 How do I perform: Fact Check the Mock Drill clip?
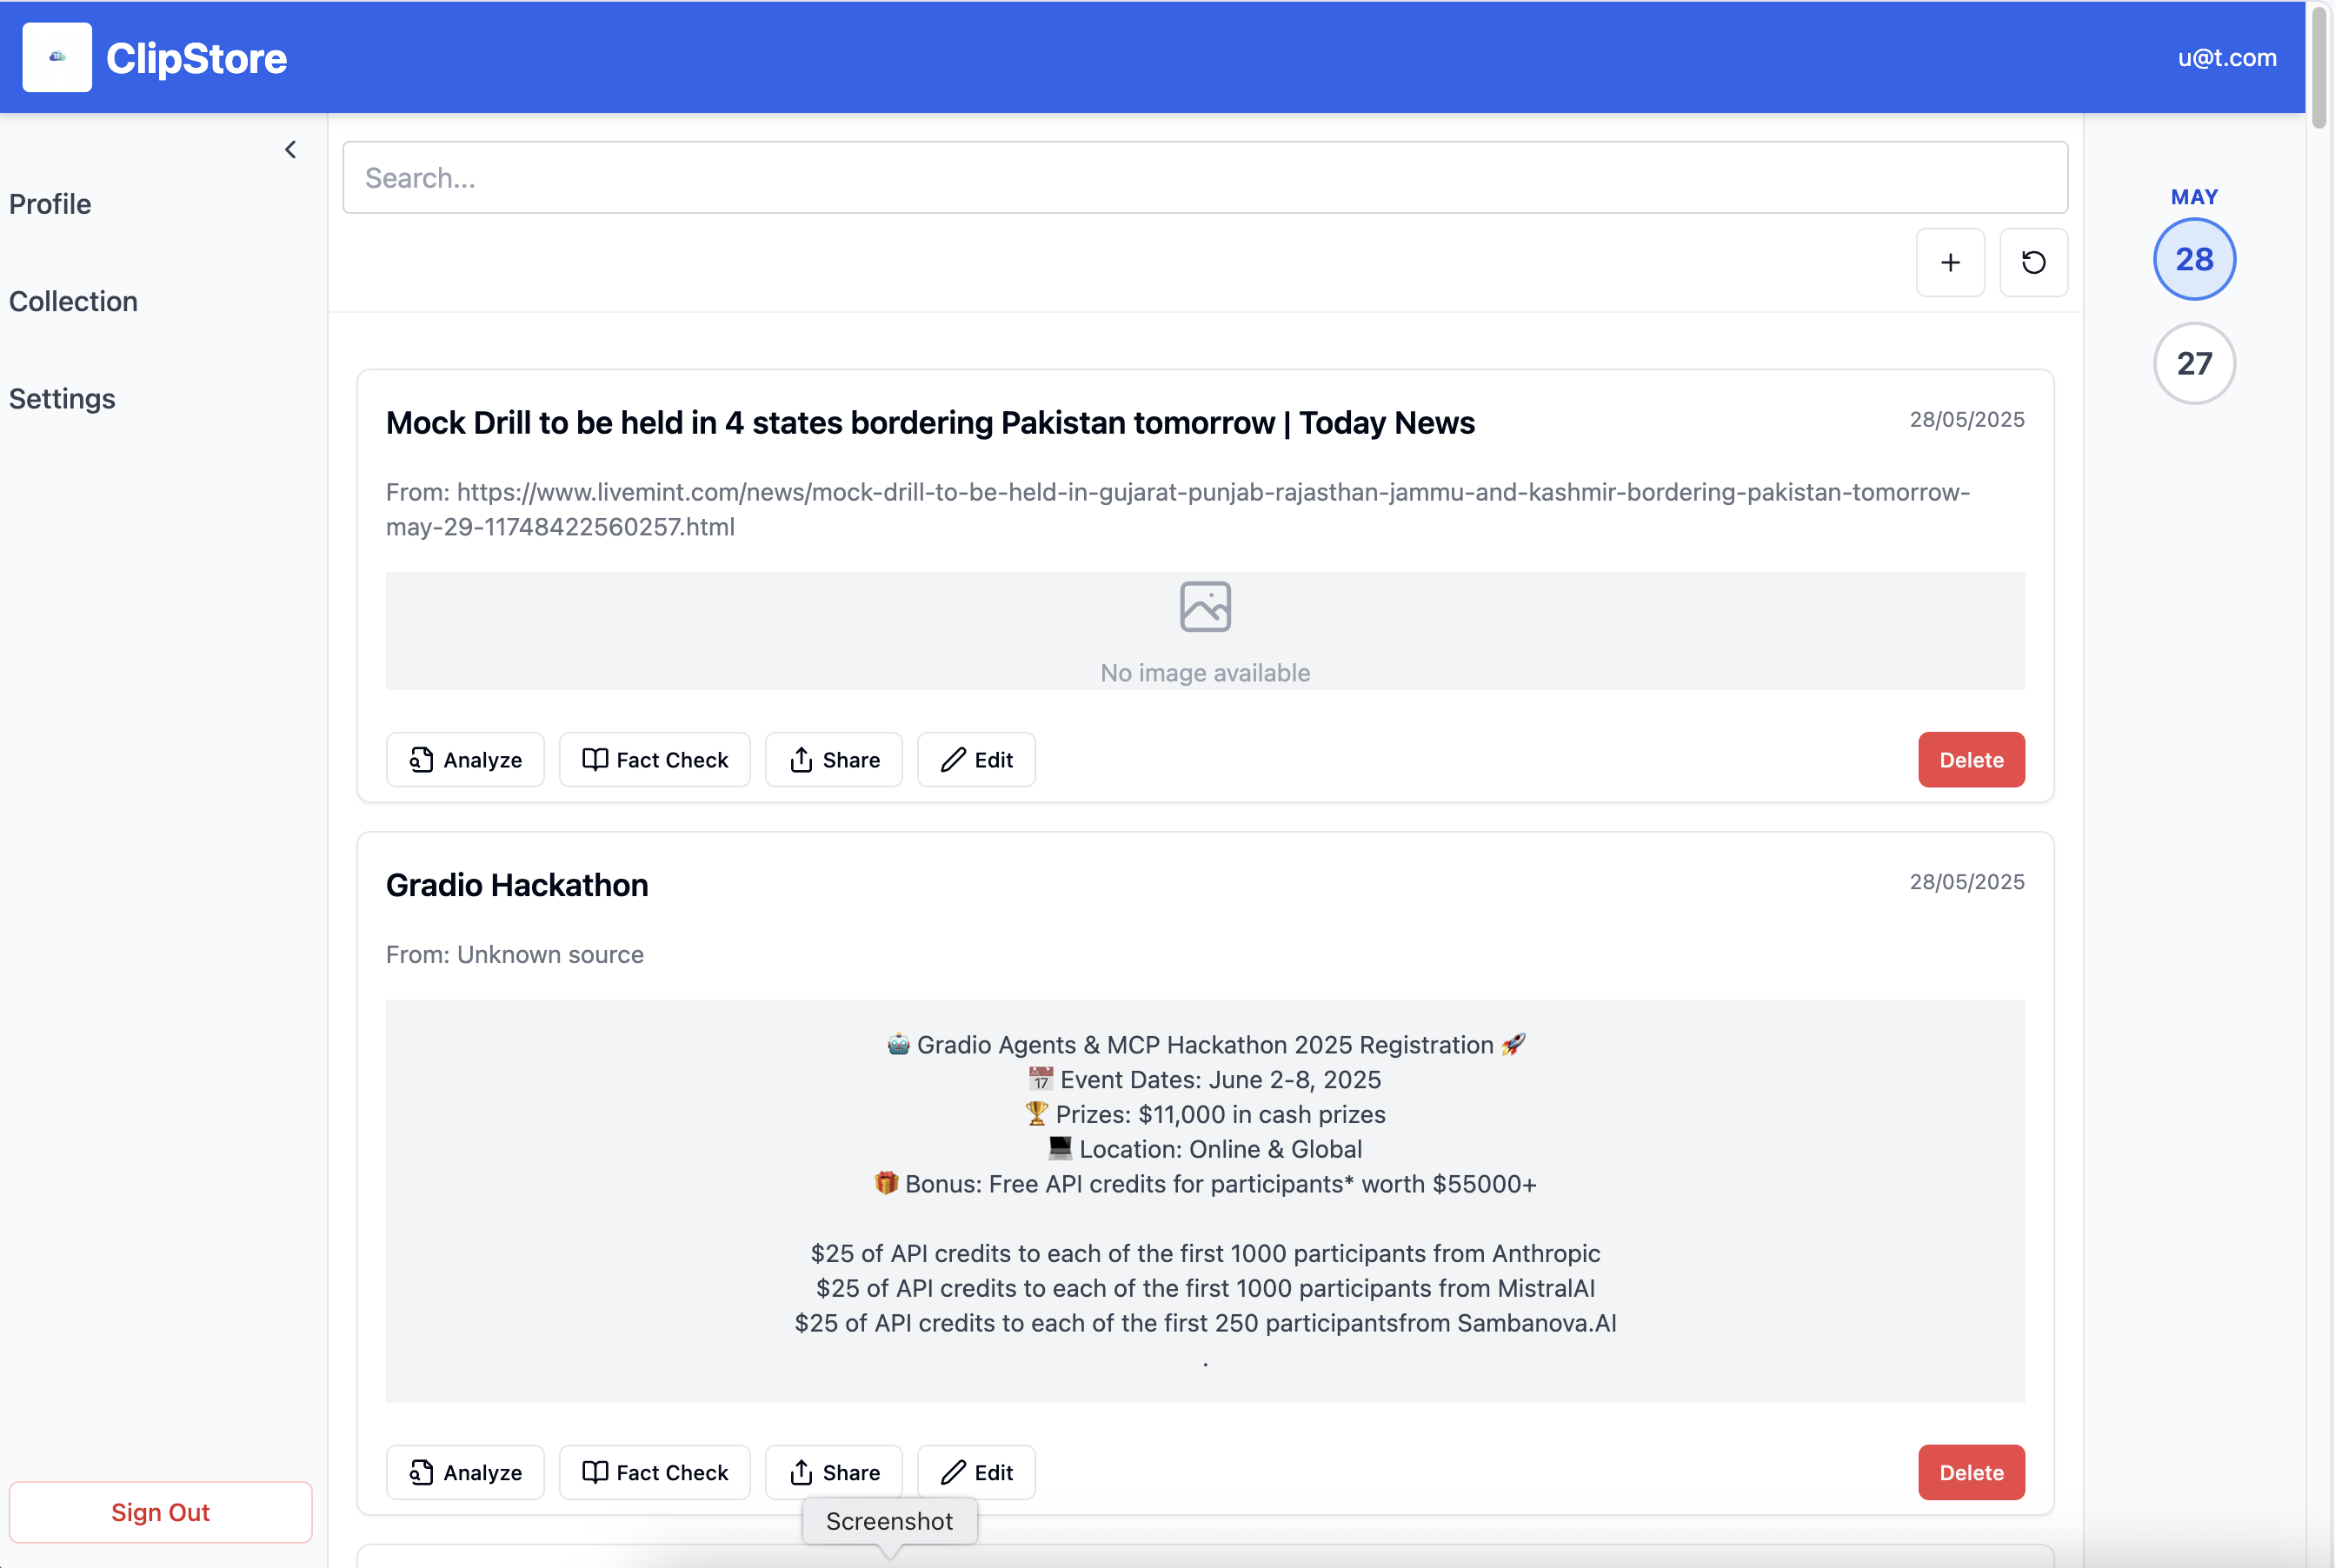[654, 760]
